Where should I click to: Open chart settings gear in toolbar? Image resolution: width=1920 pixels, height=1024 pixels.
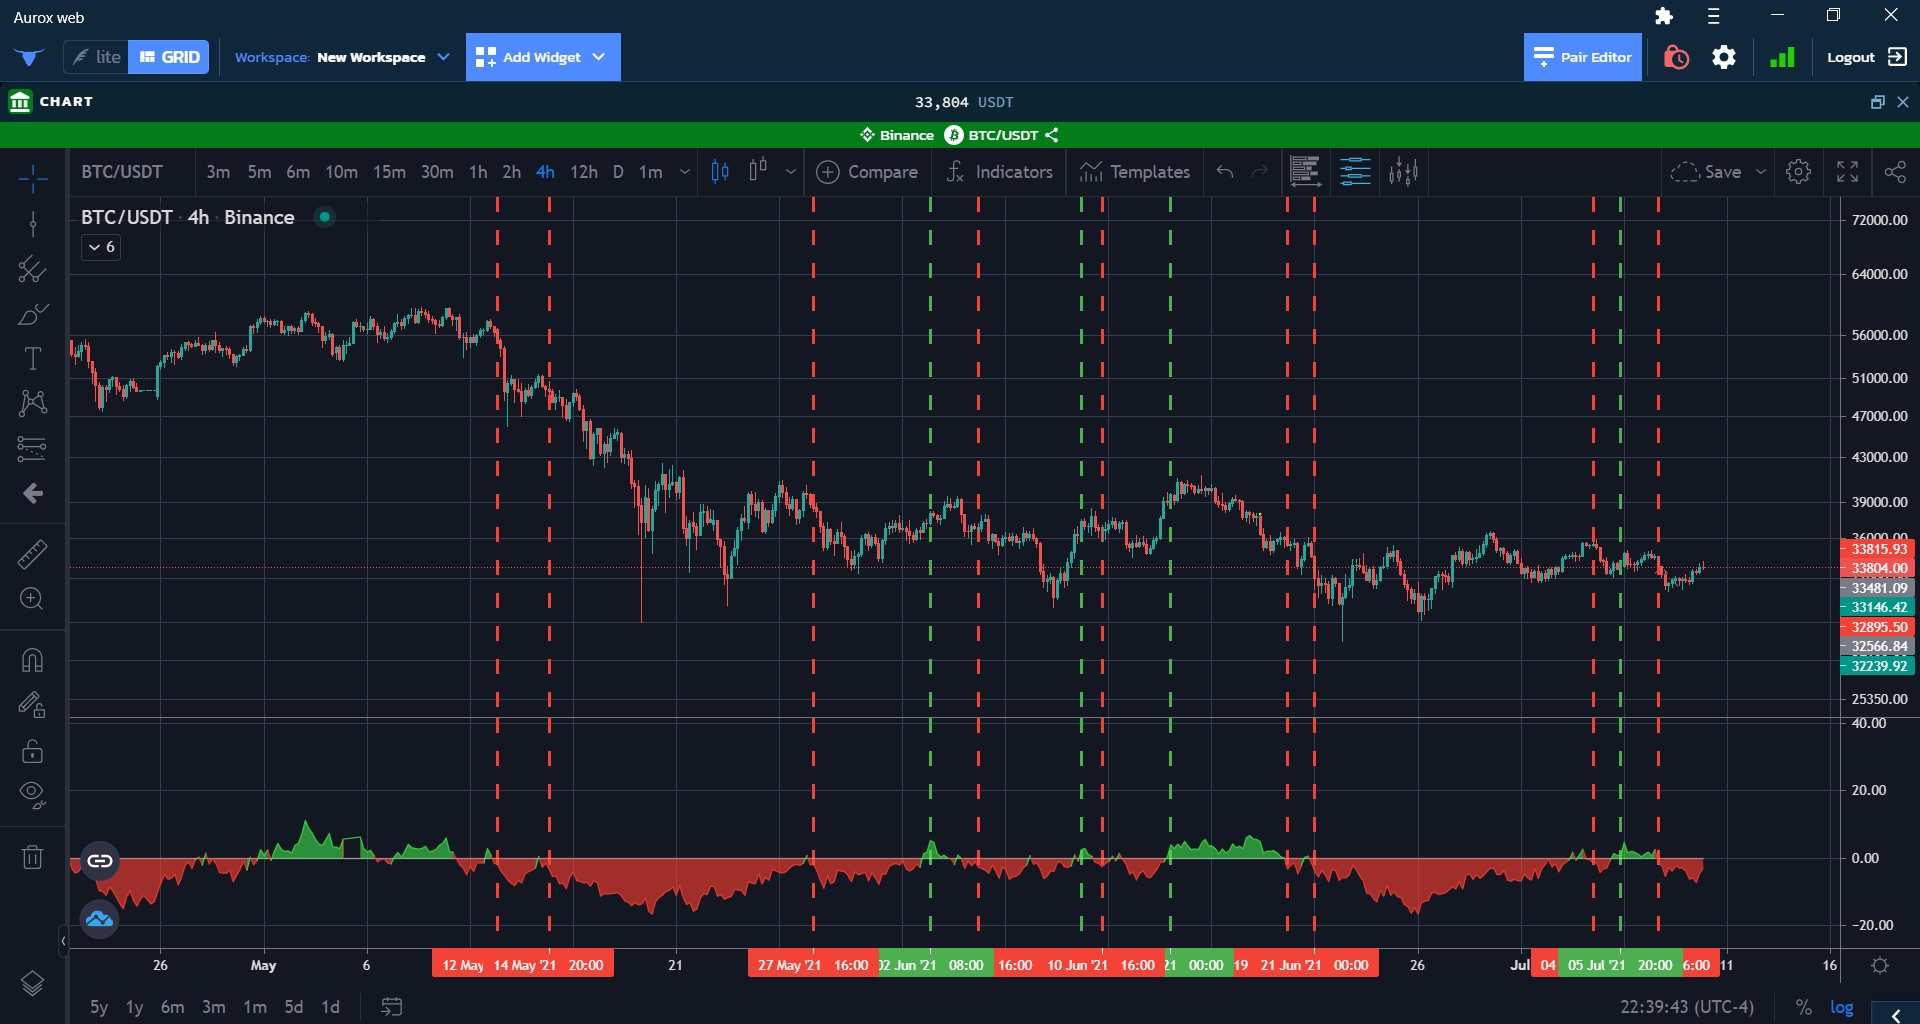coord(1798,172)
